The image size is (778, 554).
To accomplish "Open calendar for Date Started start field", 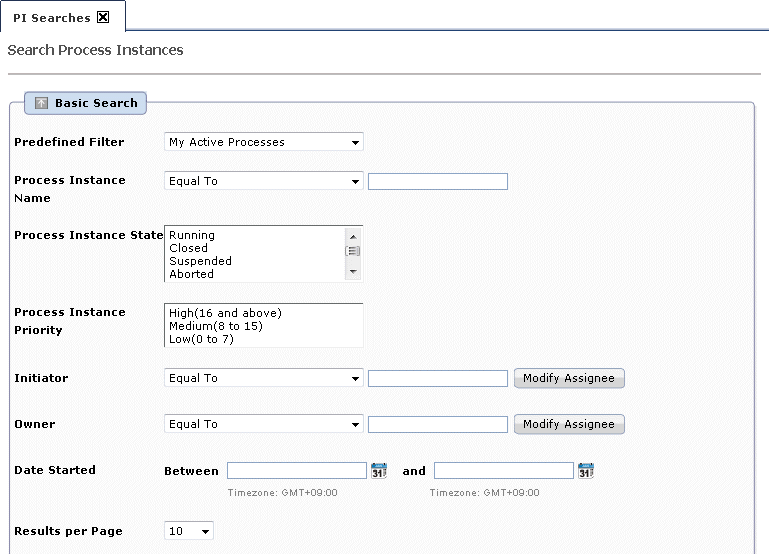I will (379, 471).
